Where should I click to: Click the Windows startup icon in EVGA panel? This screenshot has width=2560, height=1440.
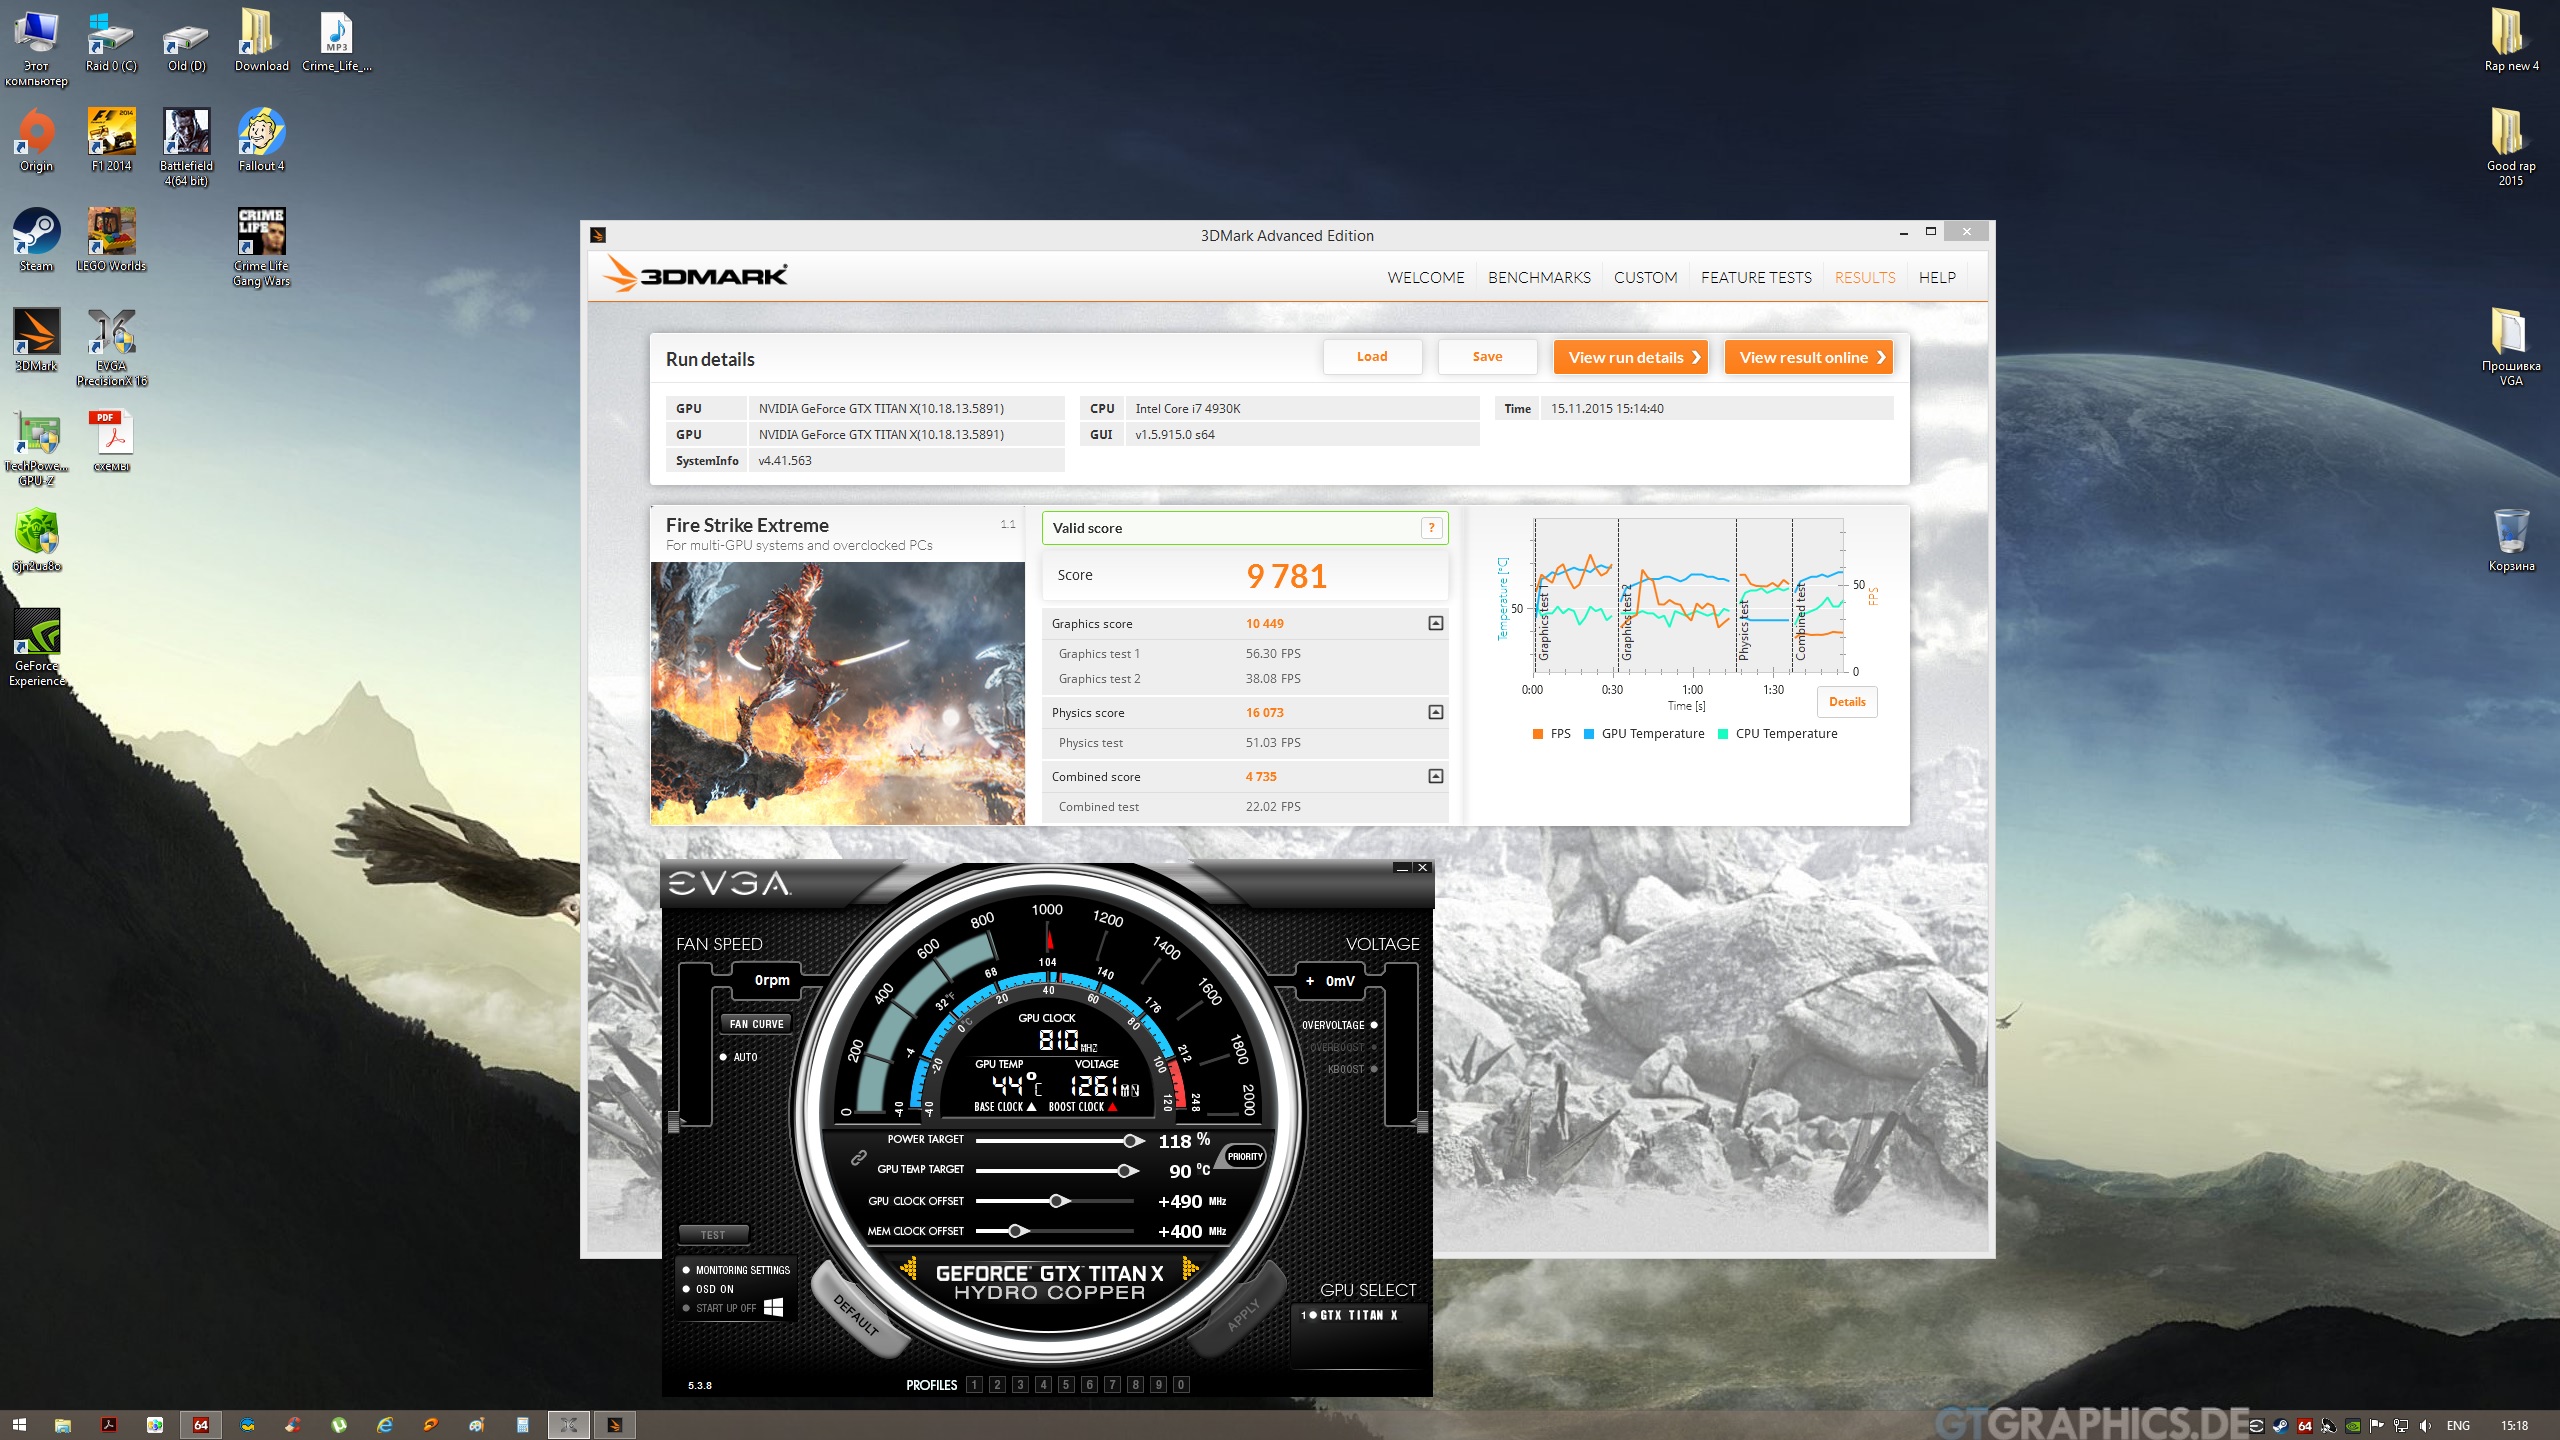pos(773,1307)
